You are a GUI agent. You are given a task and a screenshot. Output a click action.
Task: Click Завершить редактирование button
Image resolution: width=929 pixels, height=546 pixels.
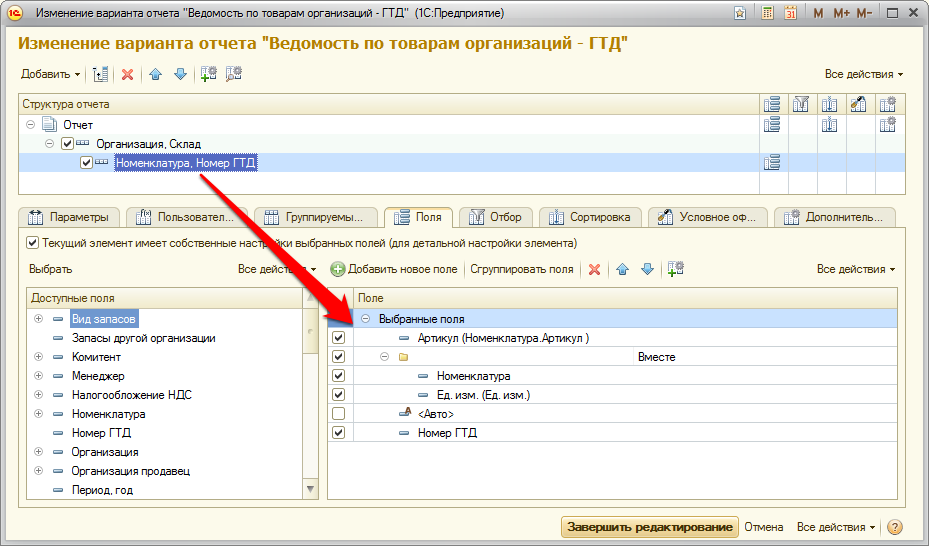[x=650, y=526]
